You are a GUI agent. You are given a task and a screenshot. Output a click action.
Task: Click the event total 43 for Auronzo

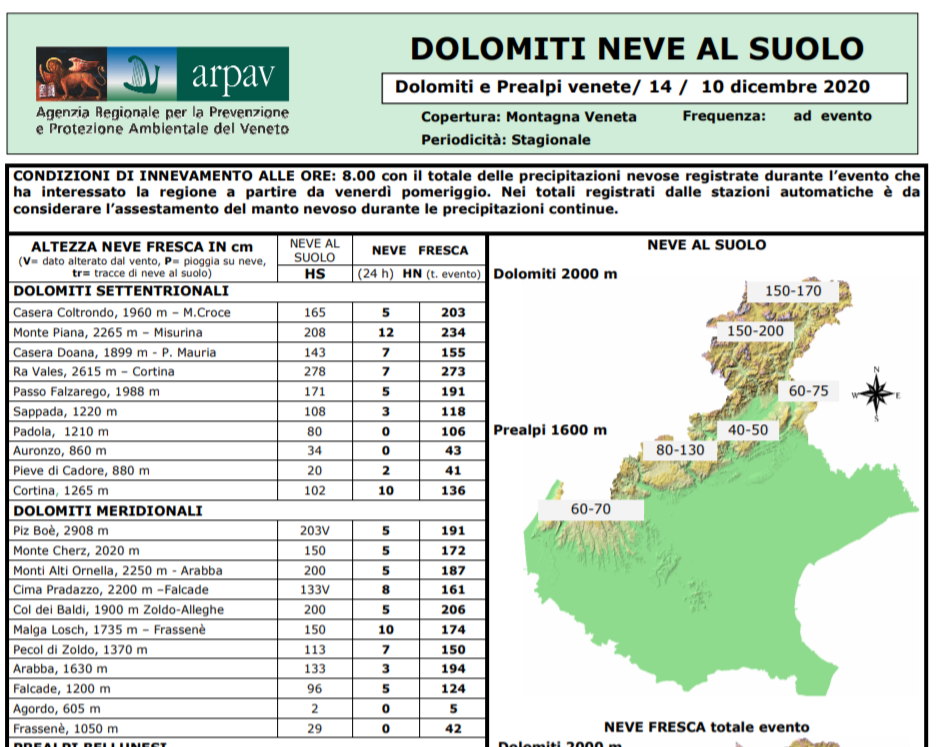pos(453,451)
